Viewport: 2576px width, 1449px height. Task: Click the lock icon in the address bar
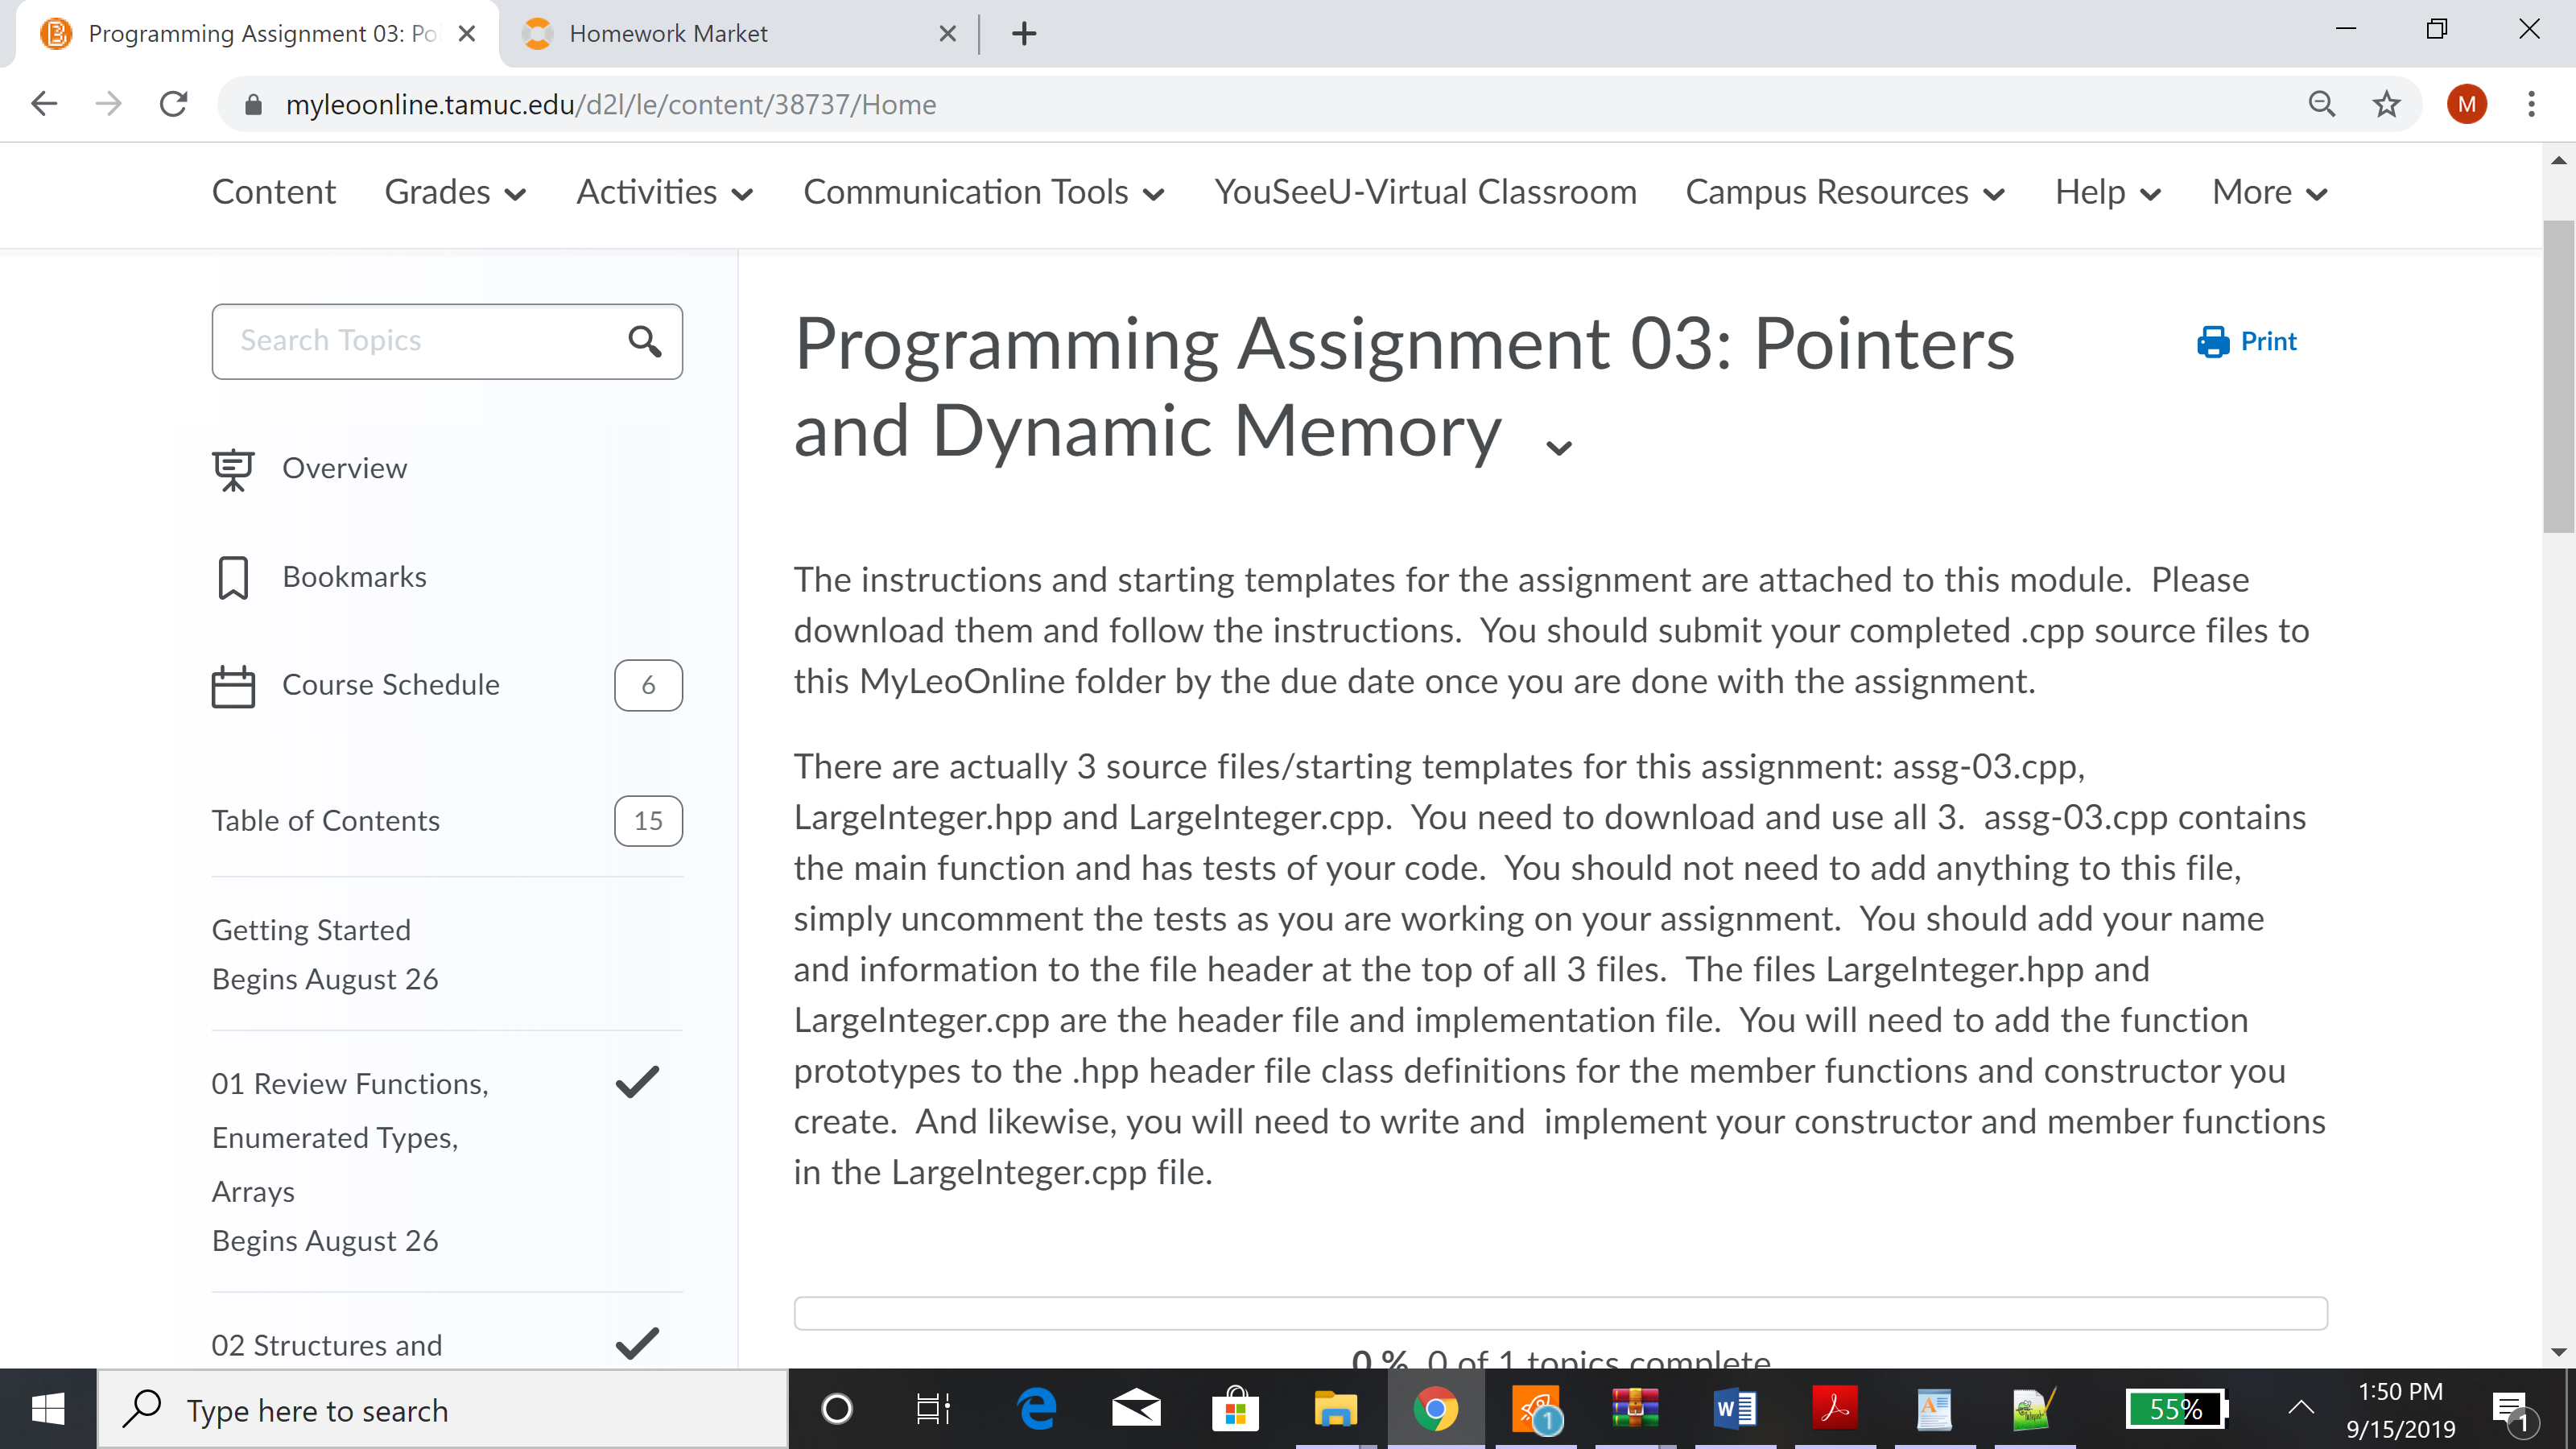[x=253, y=105]
